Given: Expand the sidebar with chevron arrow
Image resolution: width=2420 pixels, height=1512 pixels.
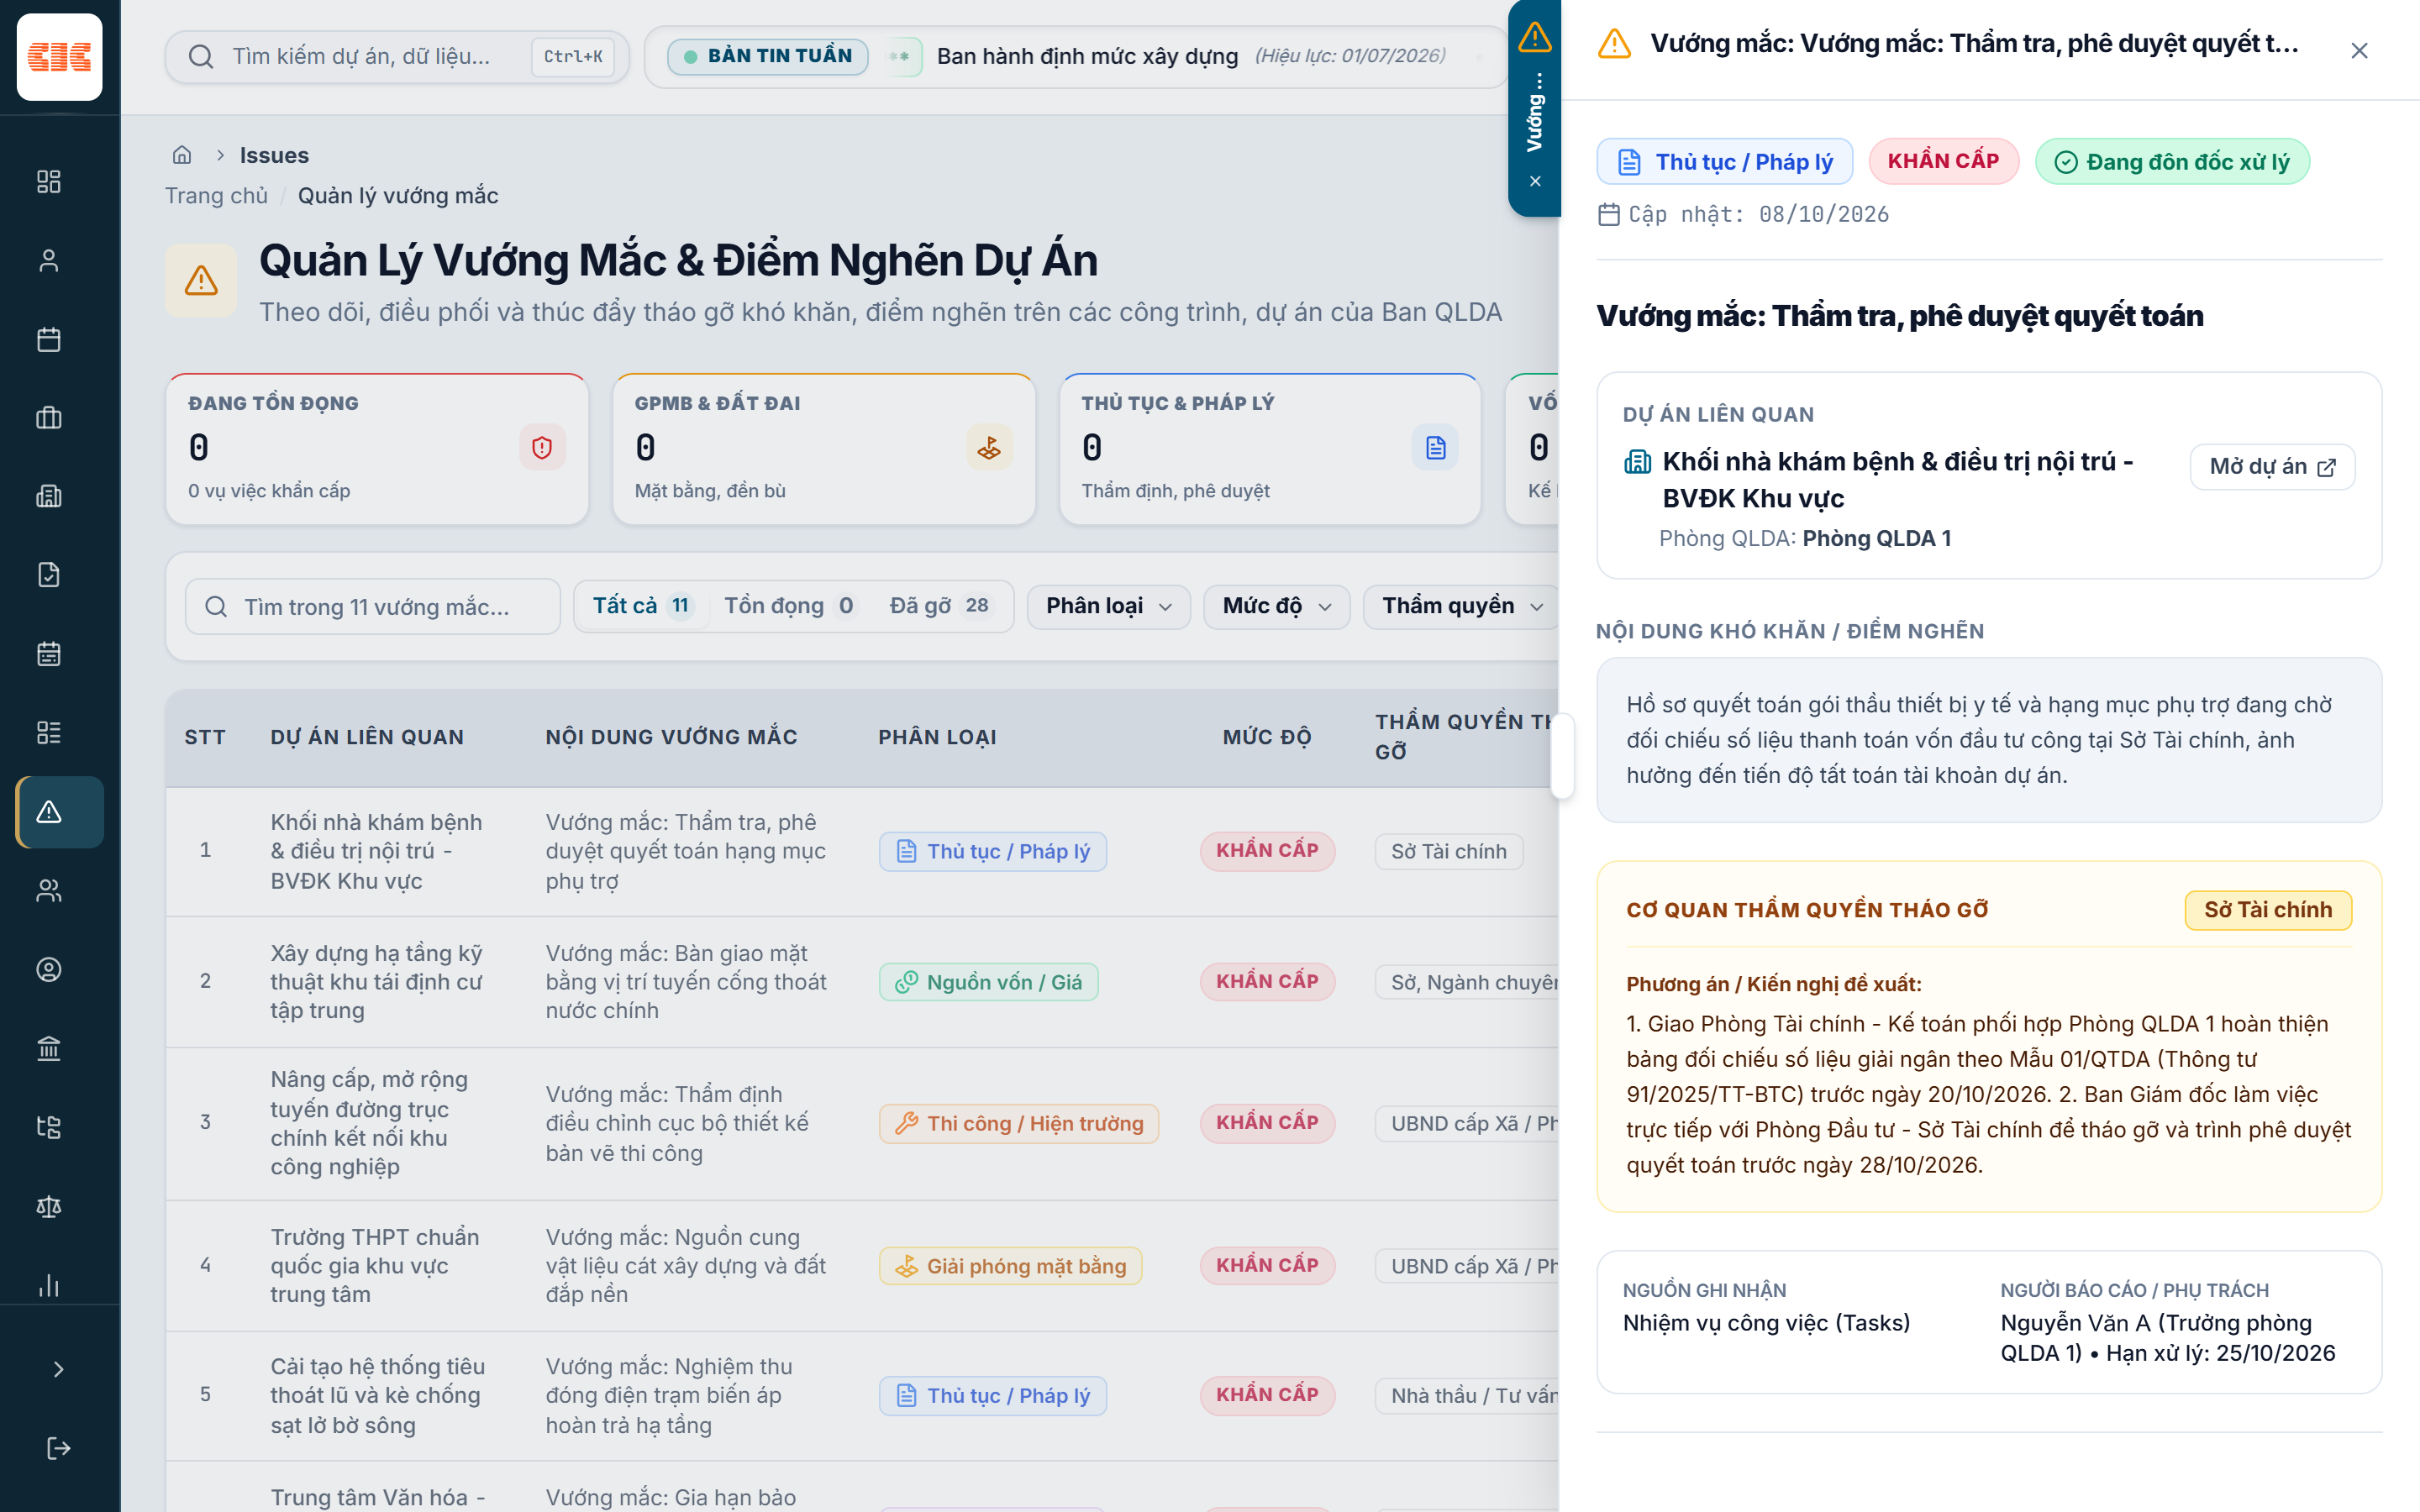Looking at the screenshot, I should pyautogui.click(x=58, y=1368).
